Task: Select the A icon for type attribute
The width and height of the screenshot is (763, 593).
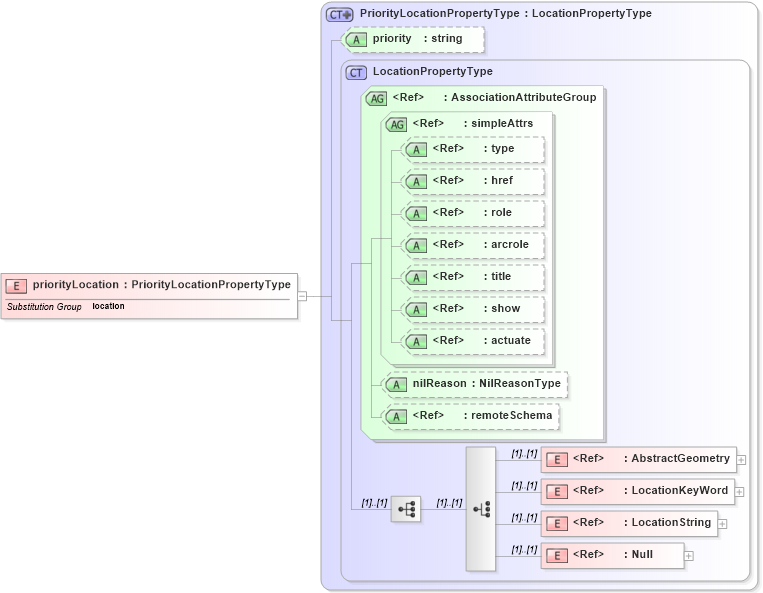Action: pyautogui.click(x=416, y=150)
